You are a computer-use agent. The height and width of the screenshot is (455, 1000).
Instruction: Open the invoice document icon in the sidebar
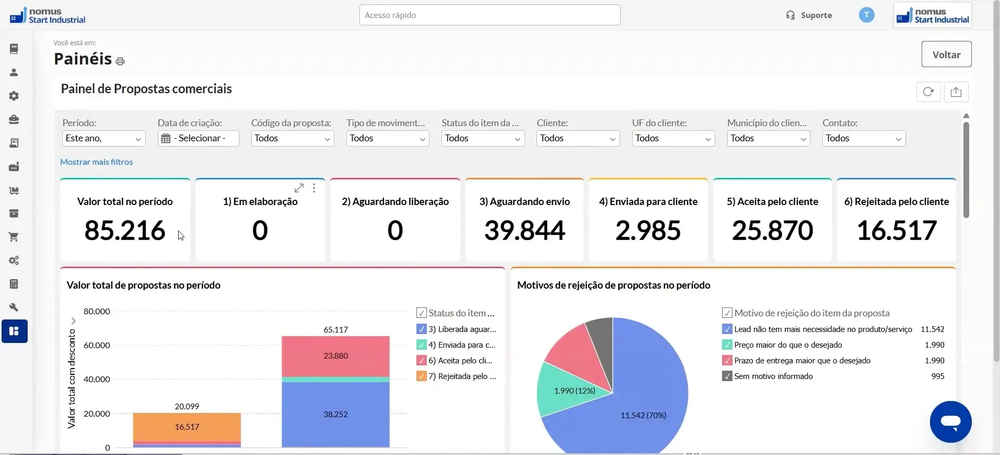pos(14,143)
